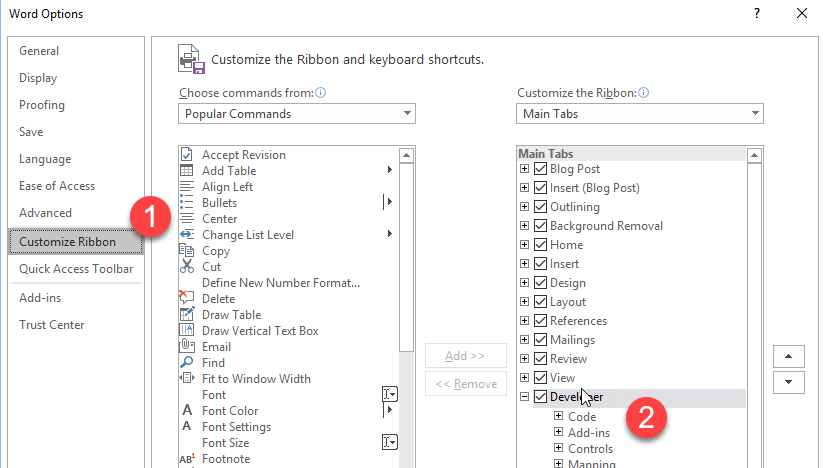Expand the Controls group node
823x468 pixels.
point(558,448)
